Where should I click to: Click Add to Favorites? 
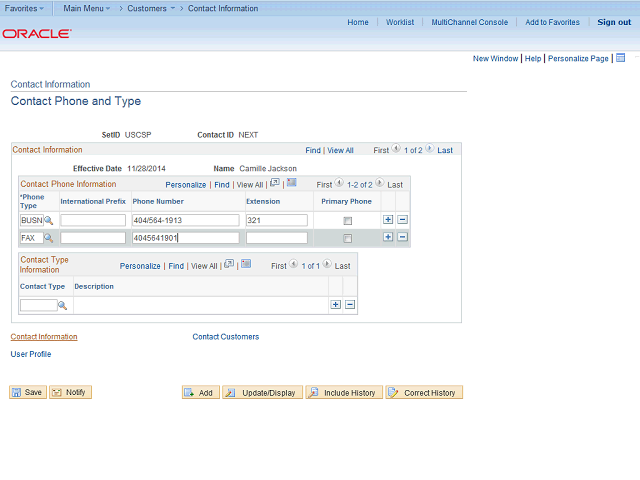pos(552,22)
